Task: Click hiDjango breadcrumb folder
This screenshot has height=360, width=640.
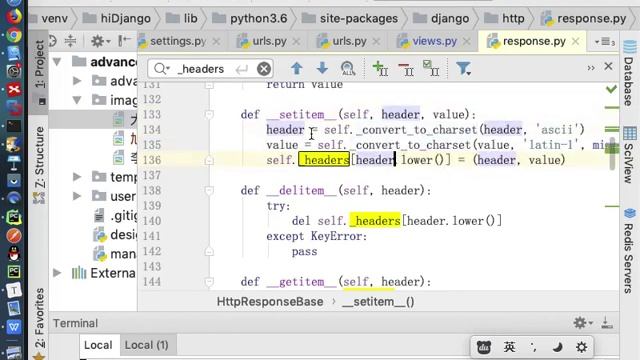Action: click(x=117, y=18)
